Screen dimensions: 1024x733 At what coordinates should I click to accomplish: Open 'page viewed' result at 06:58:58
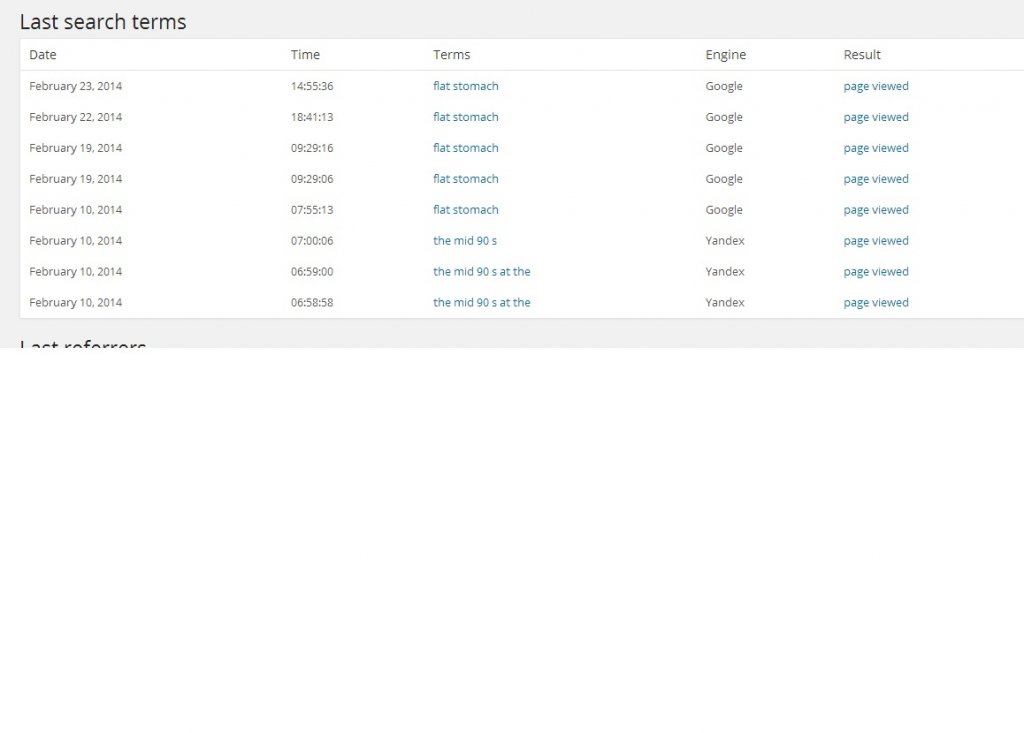876,303
